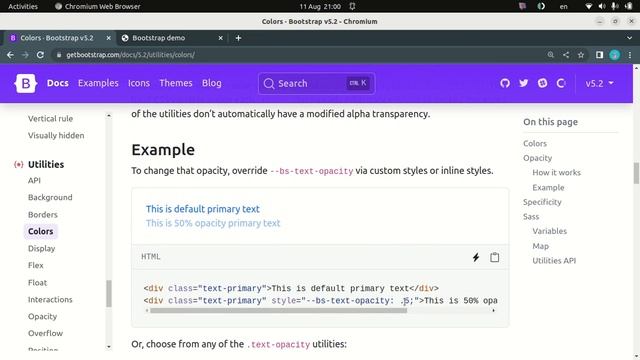Jump to Sass section
Screen dimensions: 640x360
531,216
